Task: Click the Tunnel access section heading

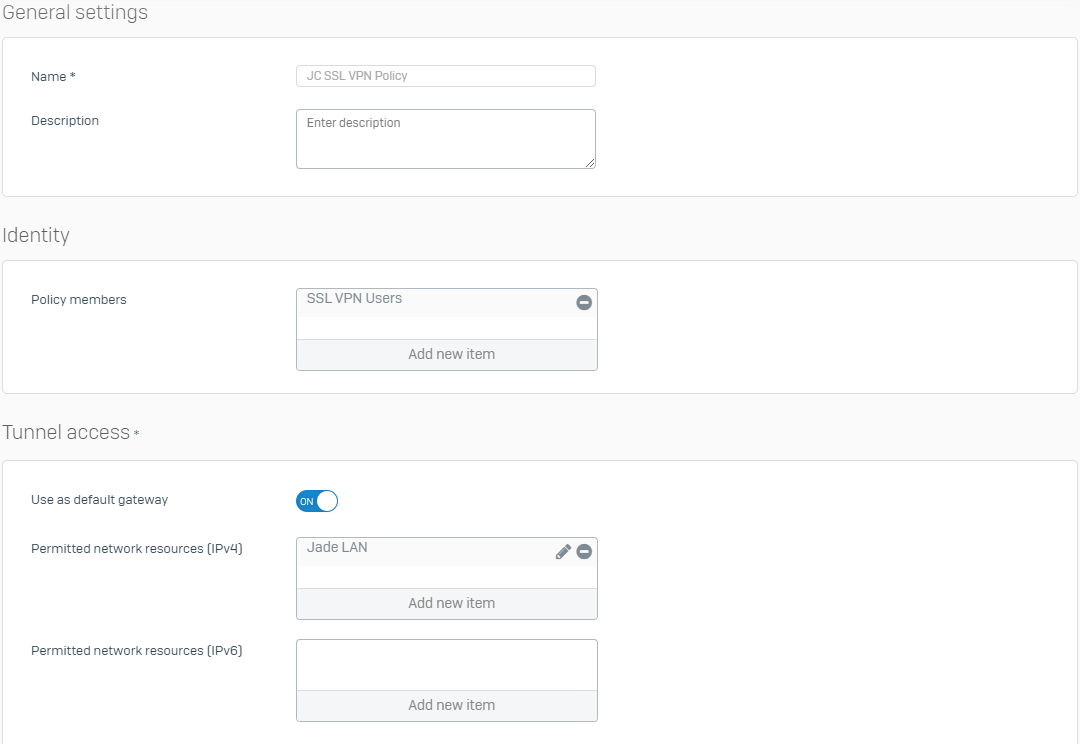Action: [66, 432]
